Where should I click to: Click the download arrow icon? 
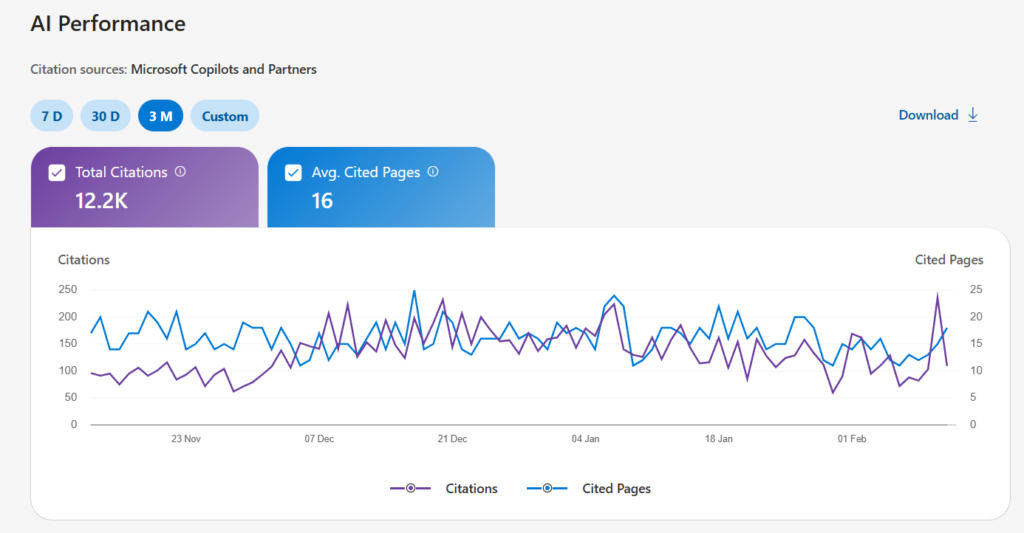pos(972,115)
